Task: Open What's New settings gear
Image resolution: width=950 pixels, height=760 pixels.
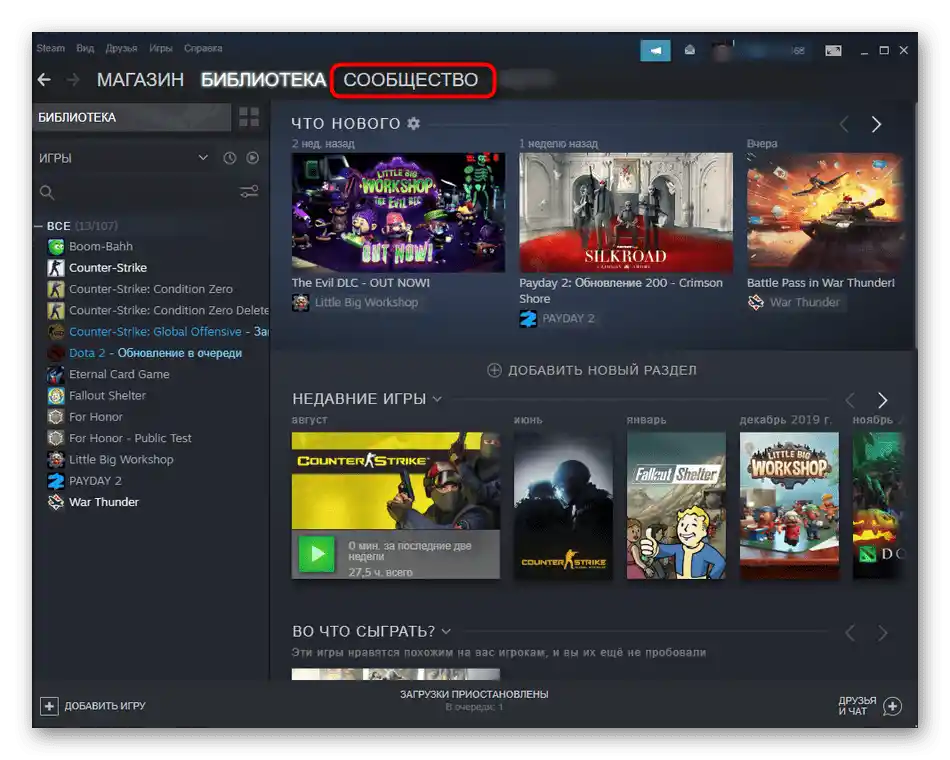Action: 413,124
